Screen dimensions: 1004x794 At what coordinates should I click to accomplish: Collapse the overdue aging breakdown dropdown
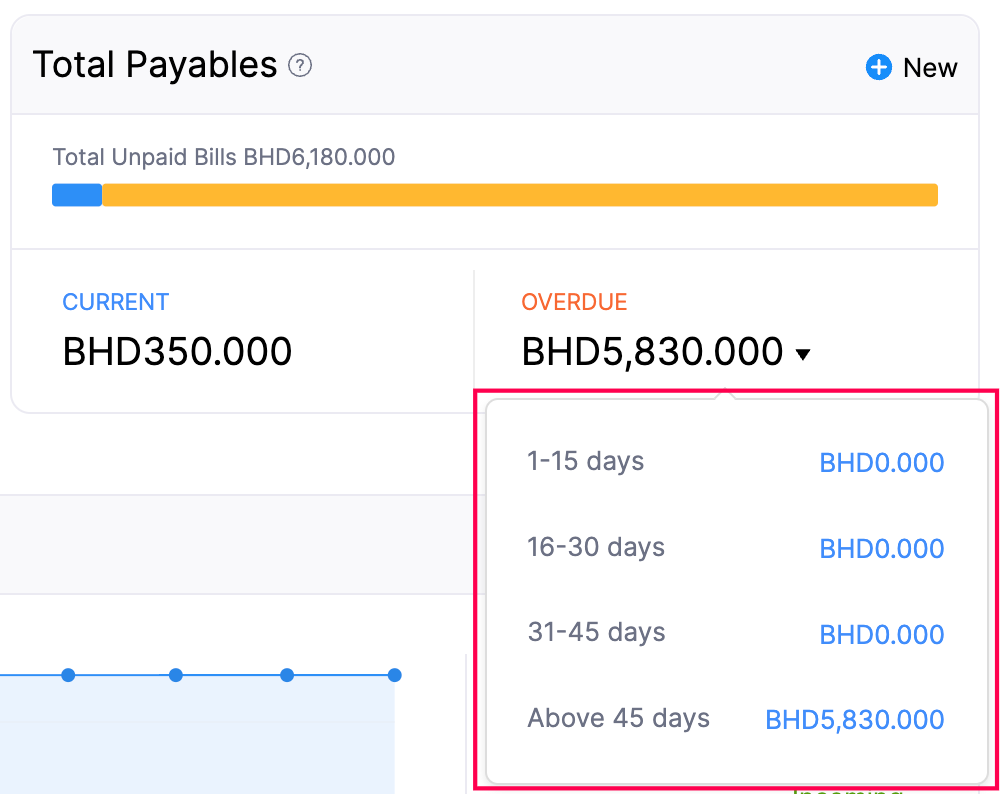tap(803, 352)
